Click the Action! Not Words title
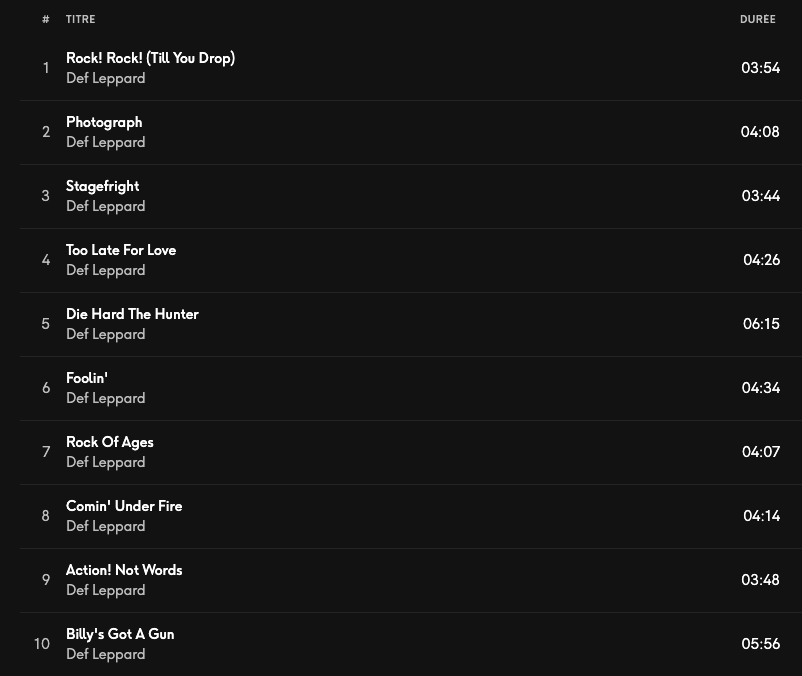Image resolution: width=802 pixels, height=676 pixels. coord(124,570)
